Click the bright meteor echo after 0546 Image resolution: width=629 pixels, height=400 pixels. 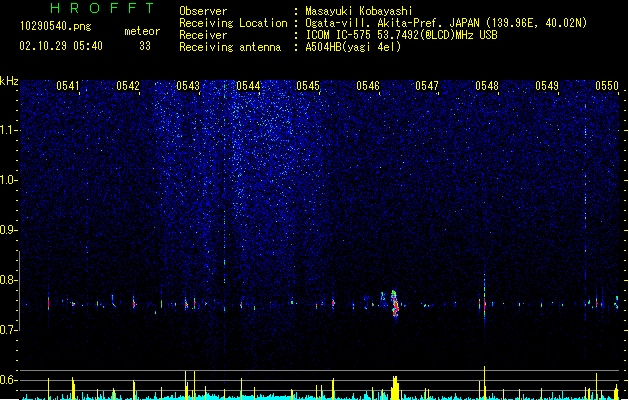395,303
